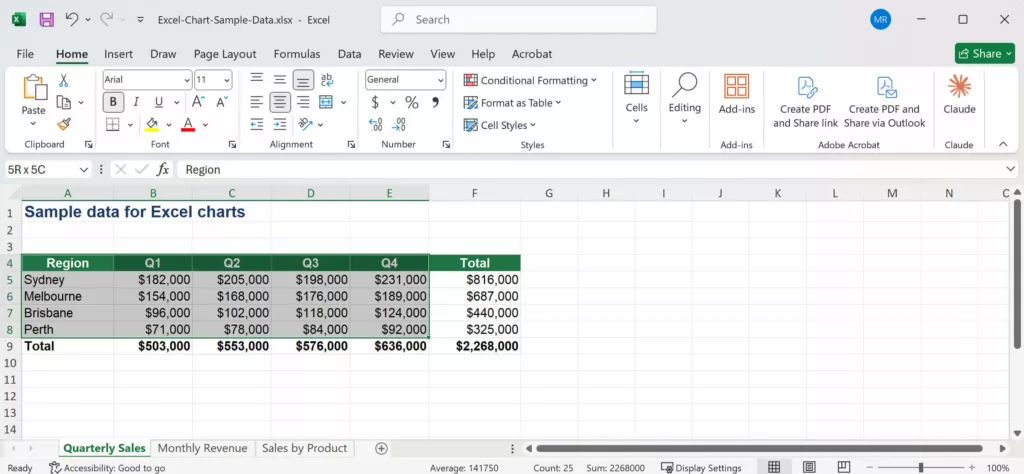Toggle Align Right
The image size is (1024, 474).
point(303,102)
